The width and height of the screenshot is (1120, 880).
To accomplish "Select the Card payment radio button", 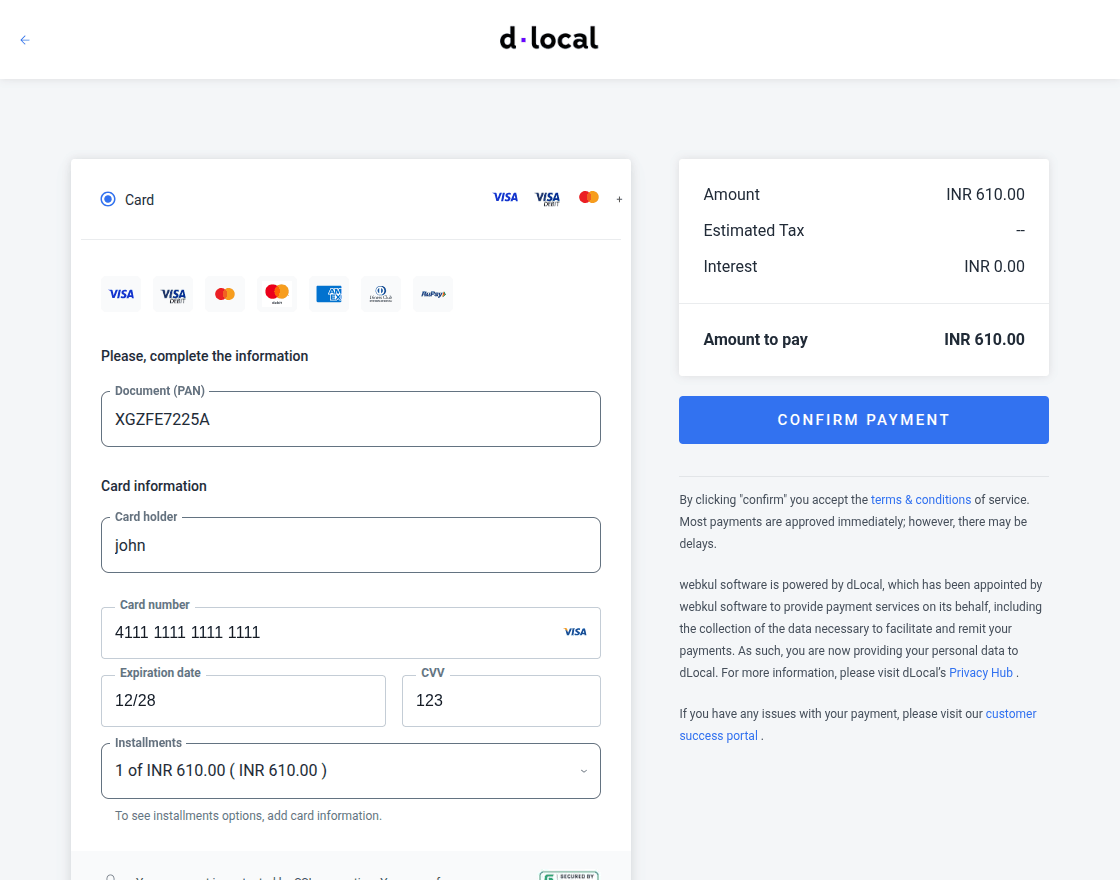I will 108,199.
